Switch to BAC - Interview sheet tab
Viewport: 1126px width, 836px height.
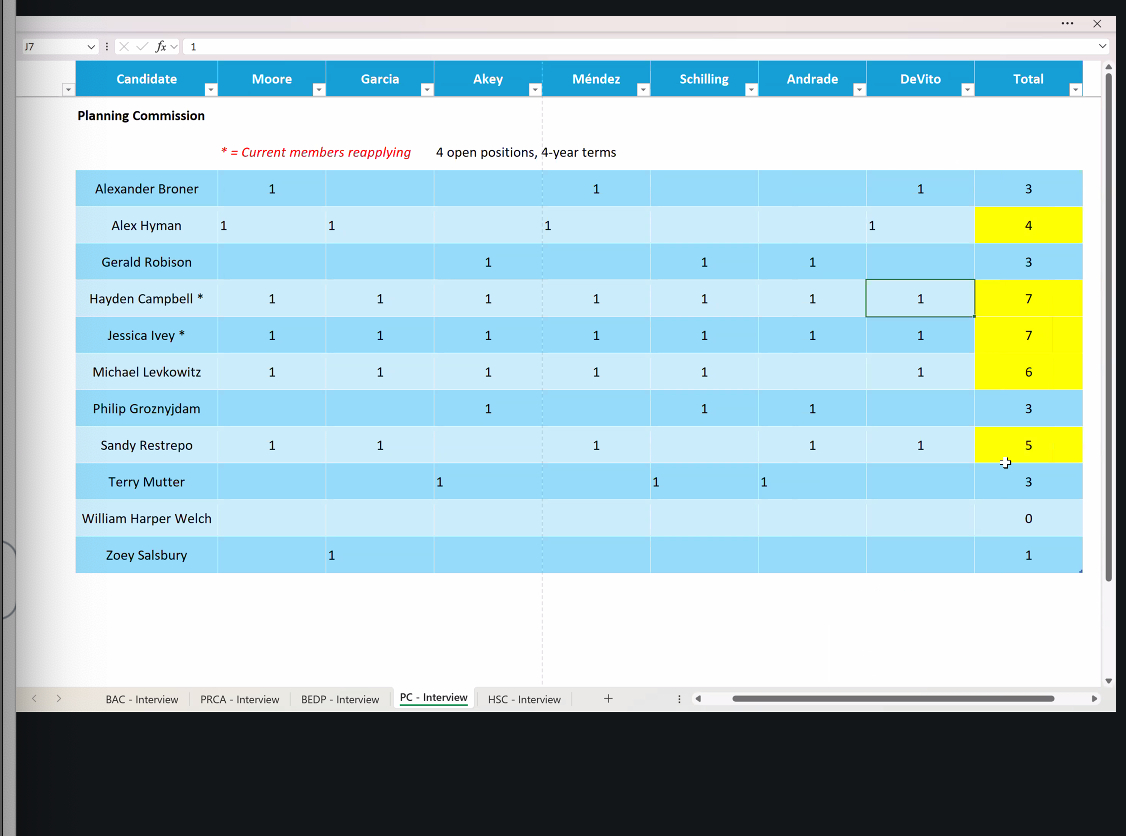pyautogui.click(x=142, y=700)
